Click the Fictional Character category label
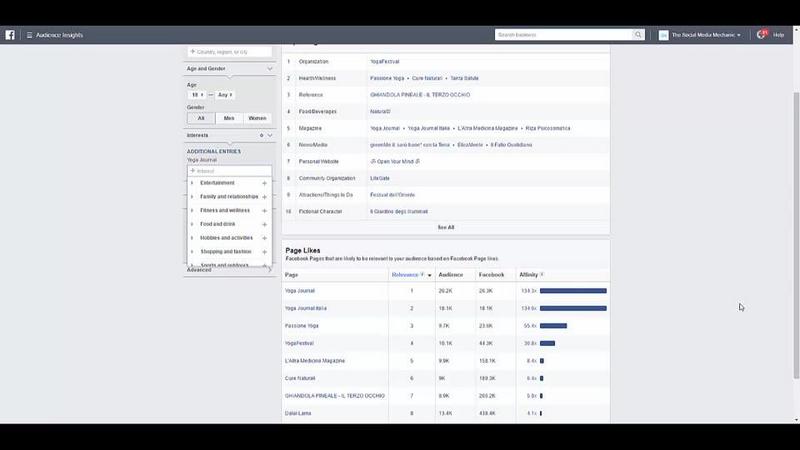Image resolution: width=800 pixels, height=450 pixels. pyautogui.click(x=320, y=212)
